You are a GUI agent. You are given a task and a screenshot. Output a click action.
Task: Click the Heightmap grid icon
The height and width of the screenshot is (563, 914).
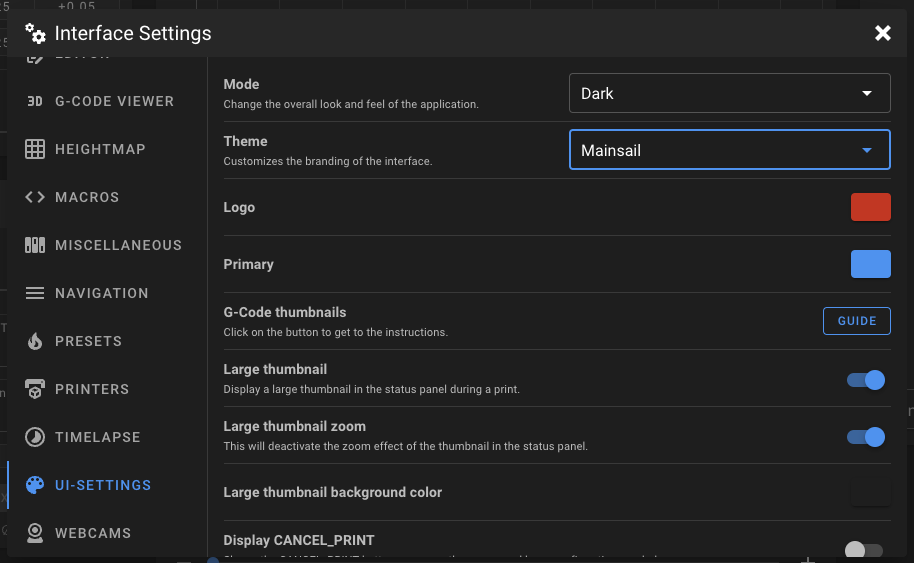pyautogui.click(x=35, y=149)
